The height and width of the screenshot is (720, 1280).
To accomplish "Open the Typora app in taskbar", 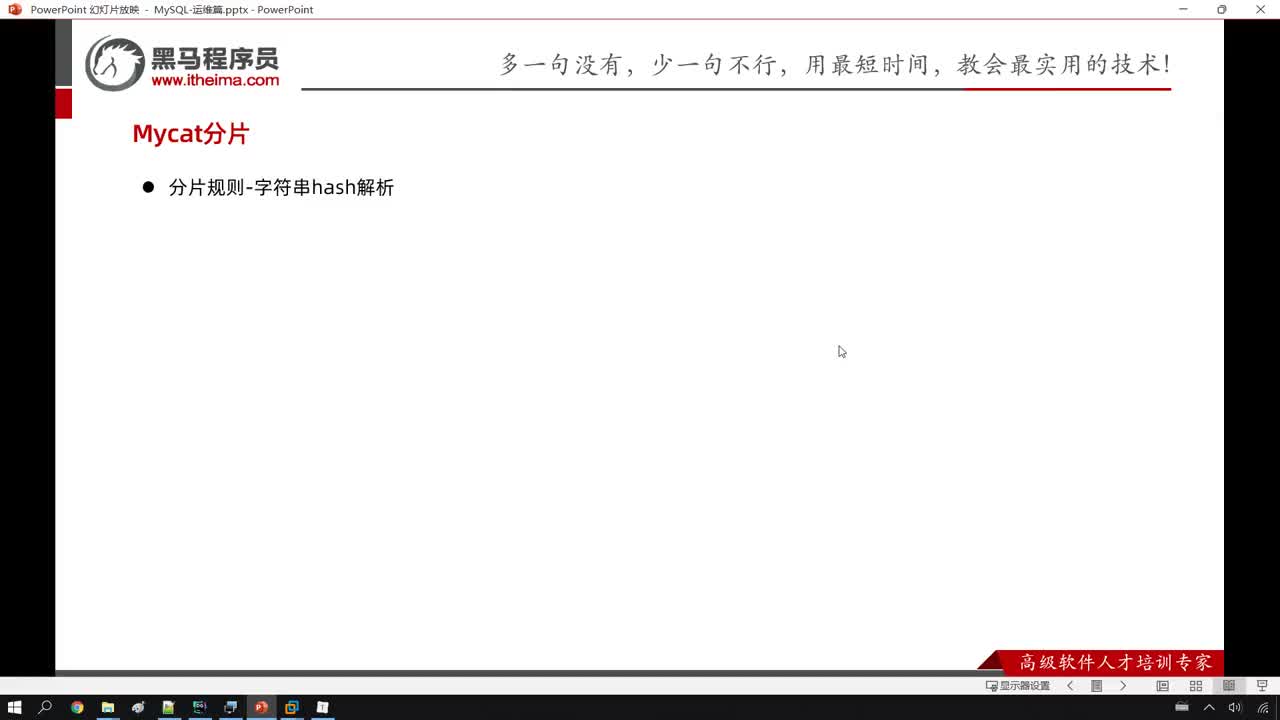I will (322, 707).
